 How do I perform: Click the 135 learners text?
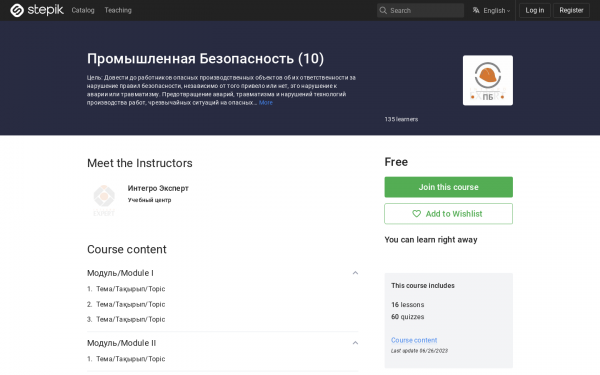click(x=401, y=119)
